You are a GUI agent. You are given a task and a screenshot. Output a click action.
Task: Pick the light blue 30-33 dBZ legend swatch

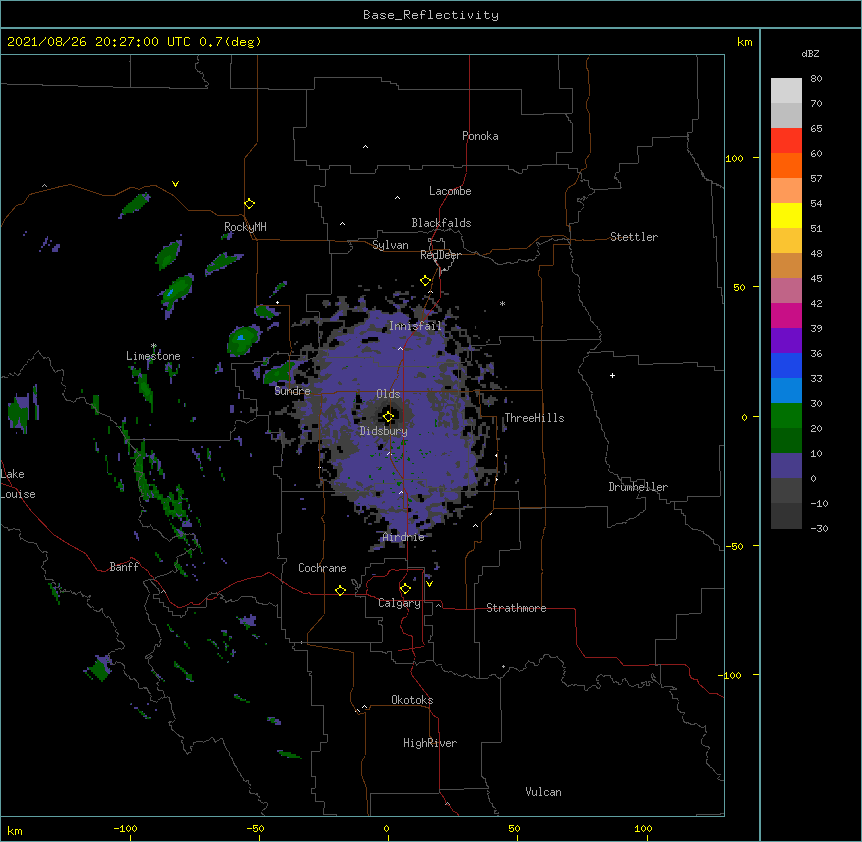tap(786, 390)
